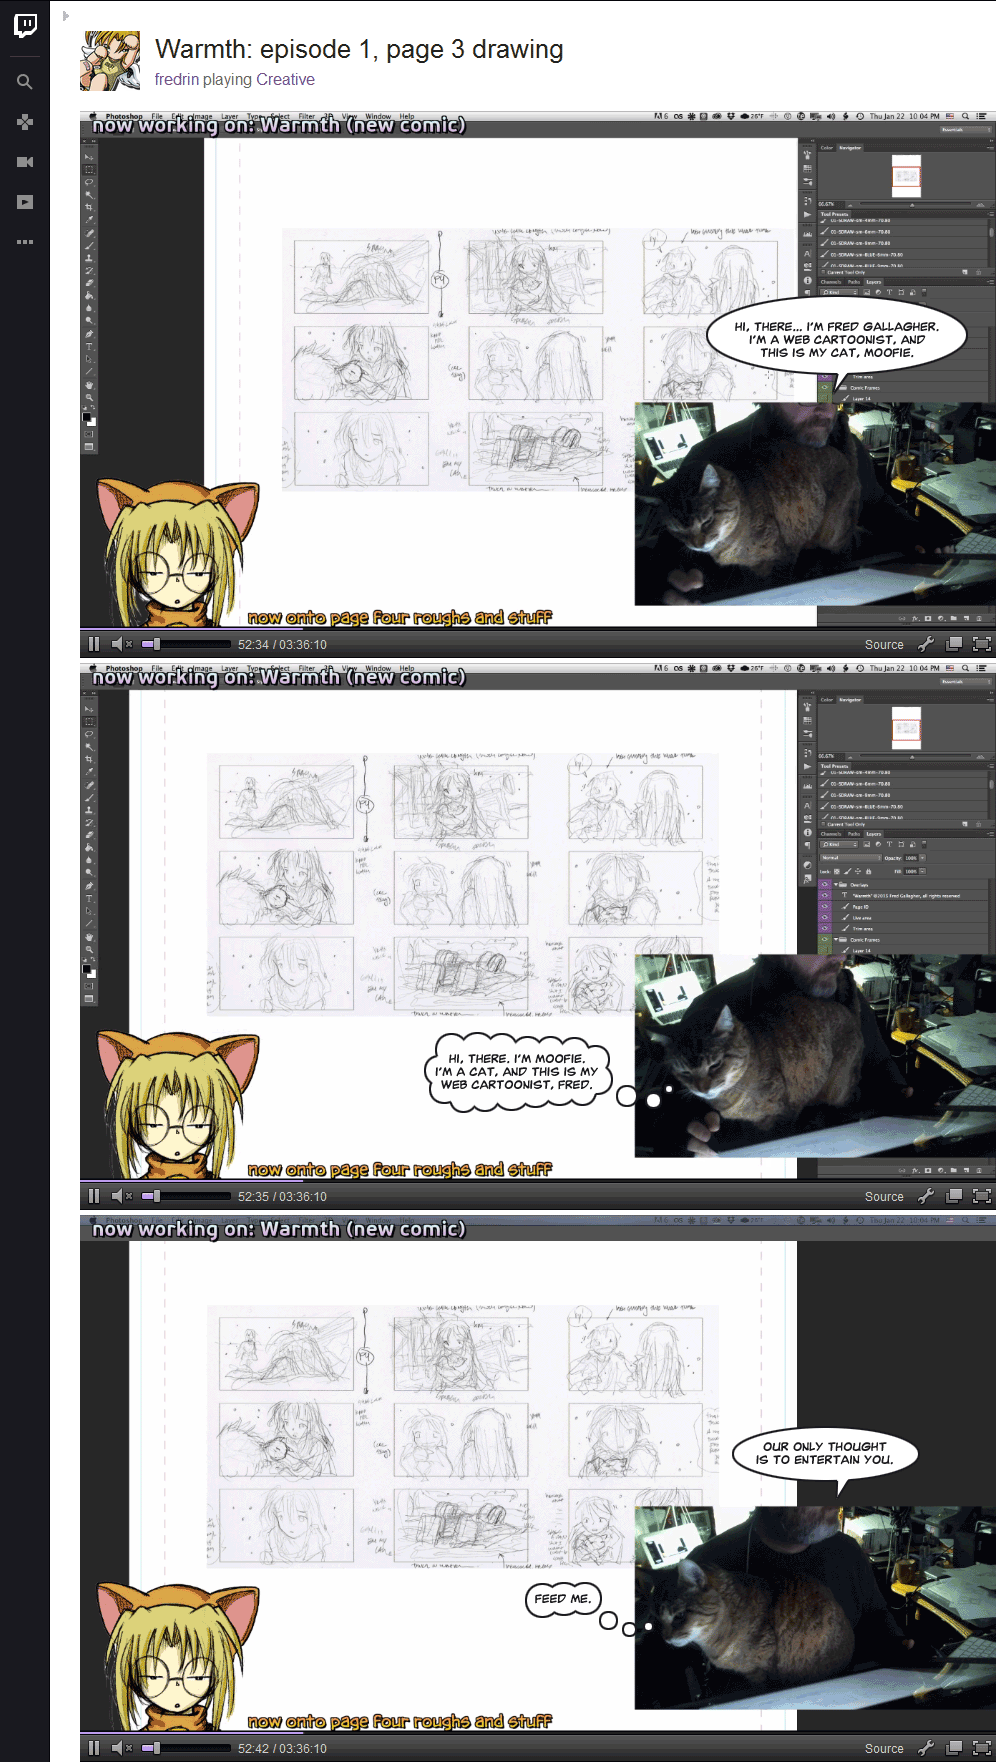Pop out the player at 52:42

tap(954, 1748)
